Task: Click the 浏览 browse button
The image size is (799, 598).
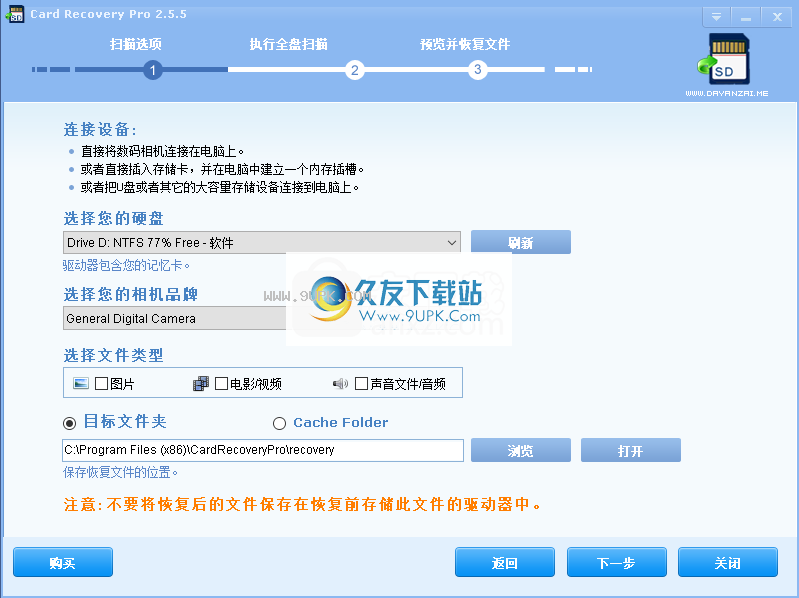Action: tap(521, 450)
